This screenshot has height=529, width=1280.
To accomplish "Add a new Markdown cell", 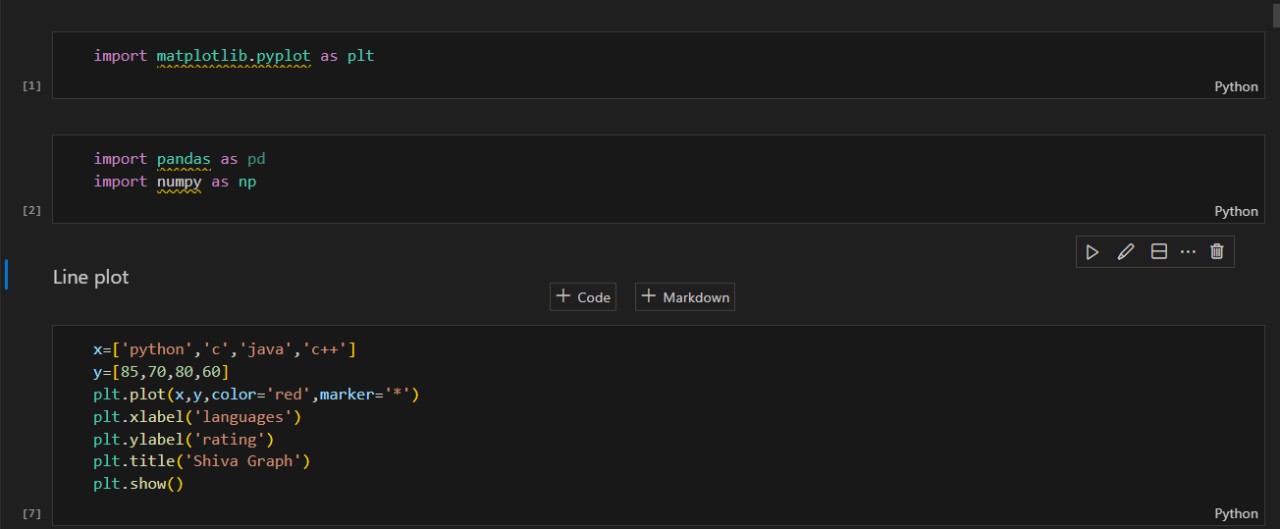I will pyautogui.click(x=685, y=297).
